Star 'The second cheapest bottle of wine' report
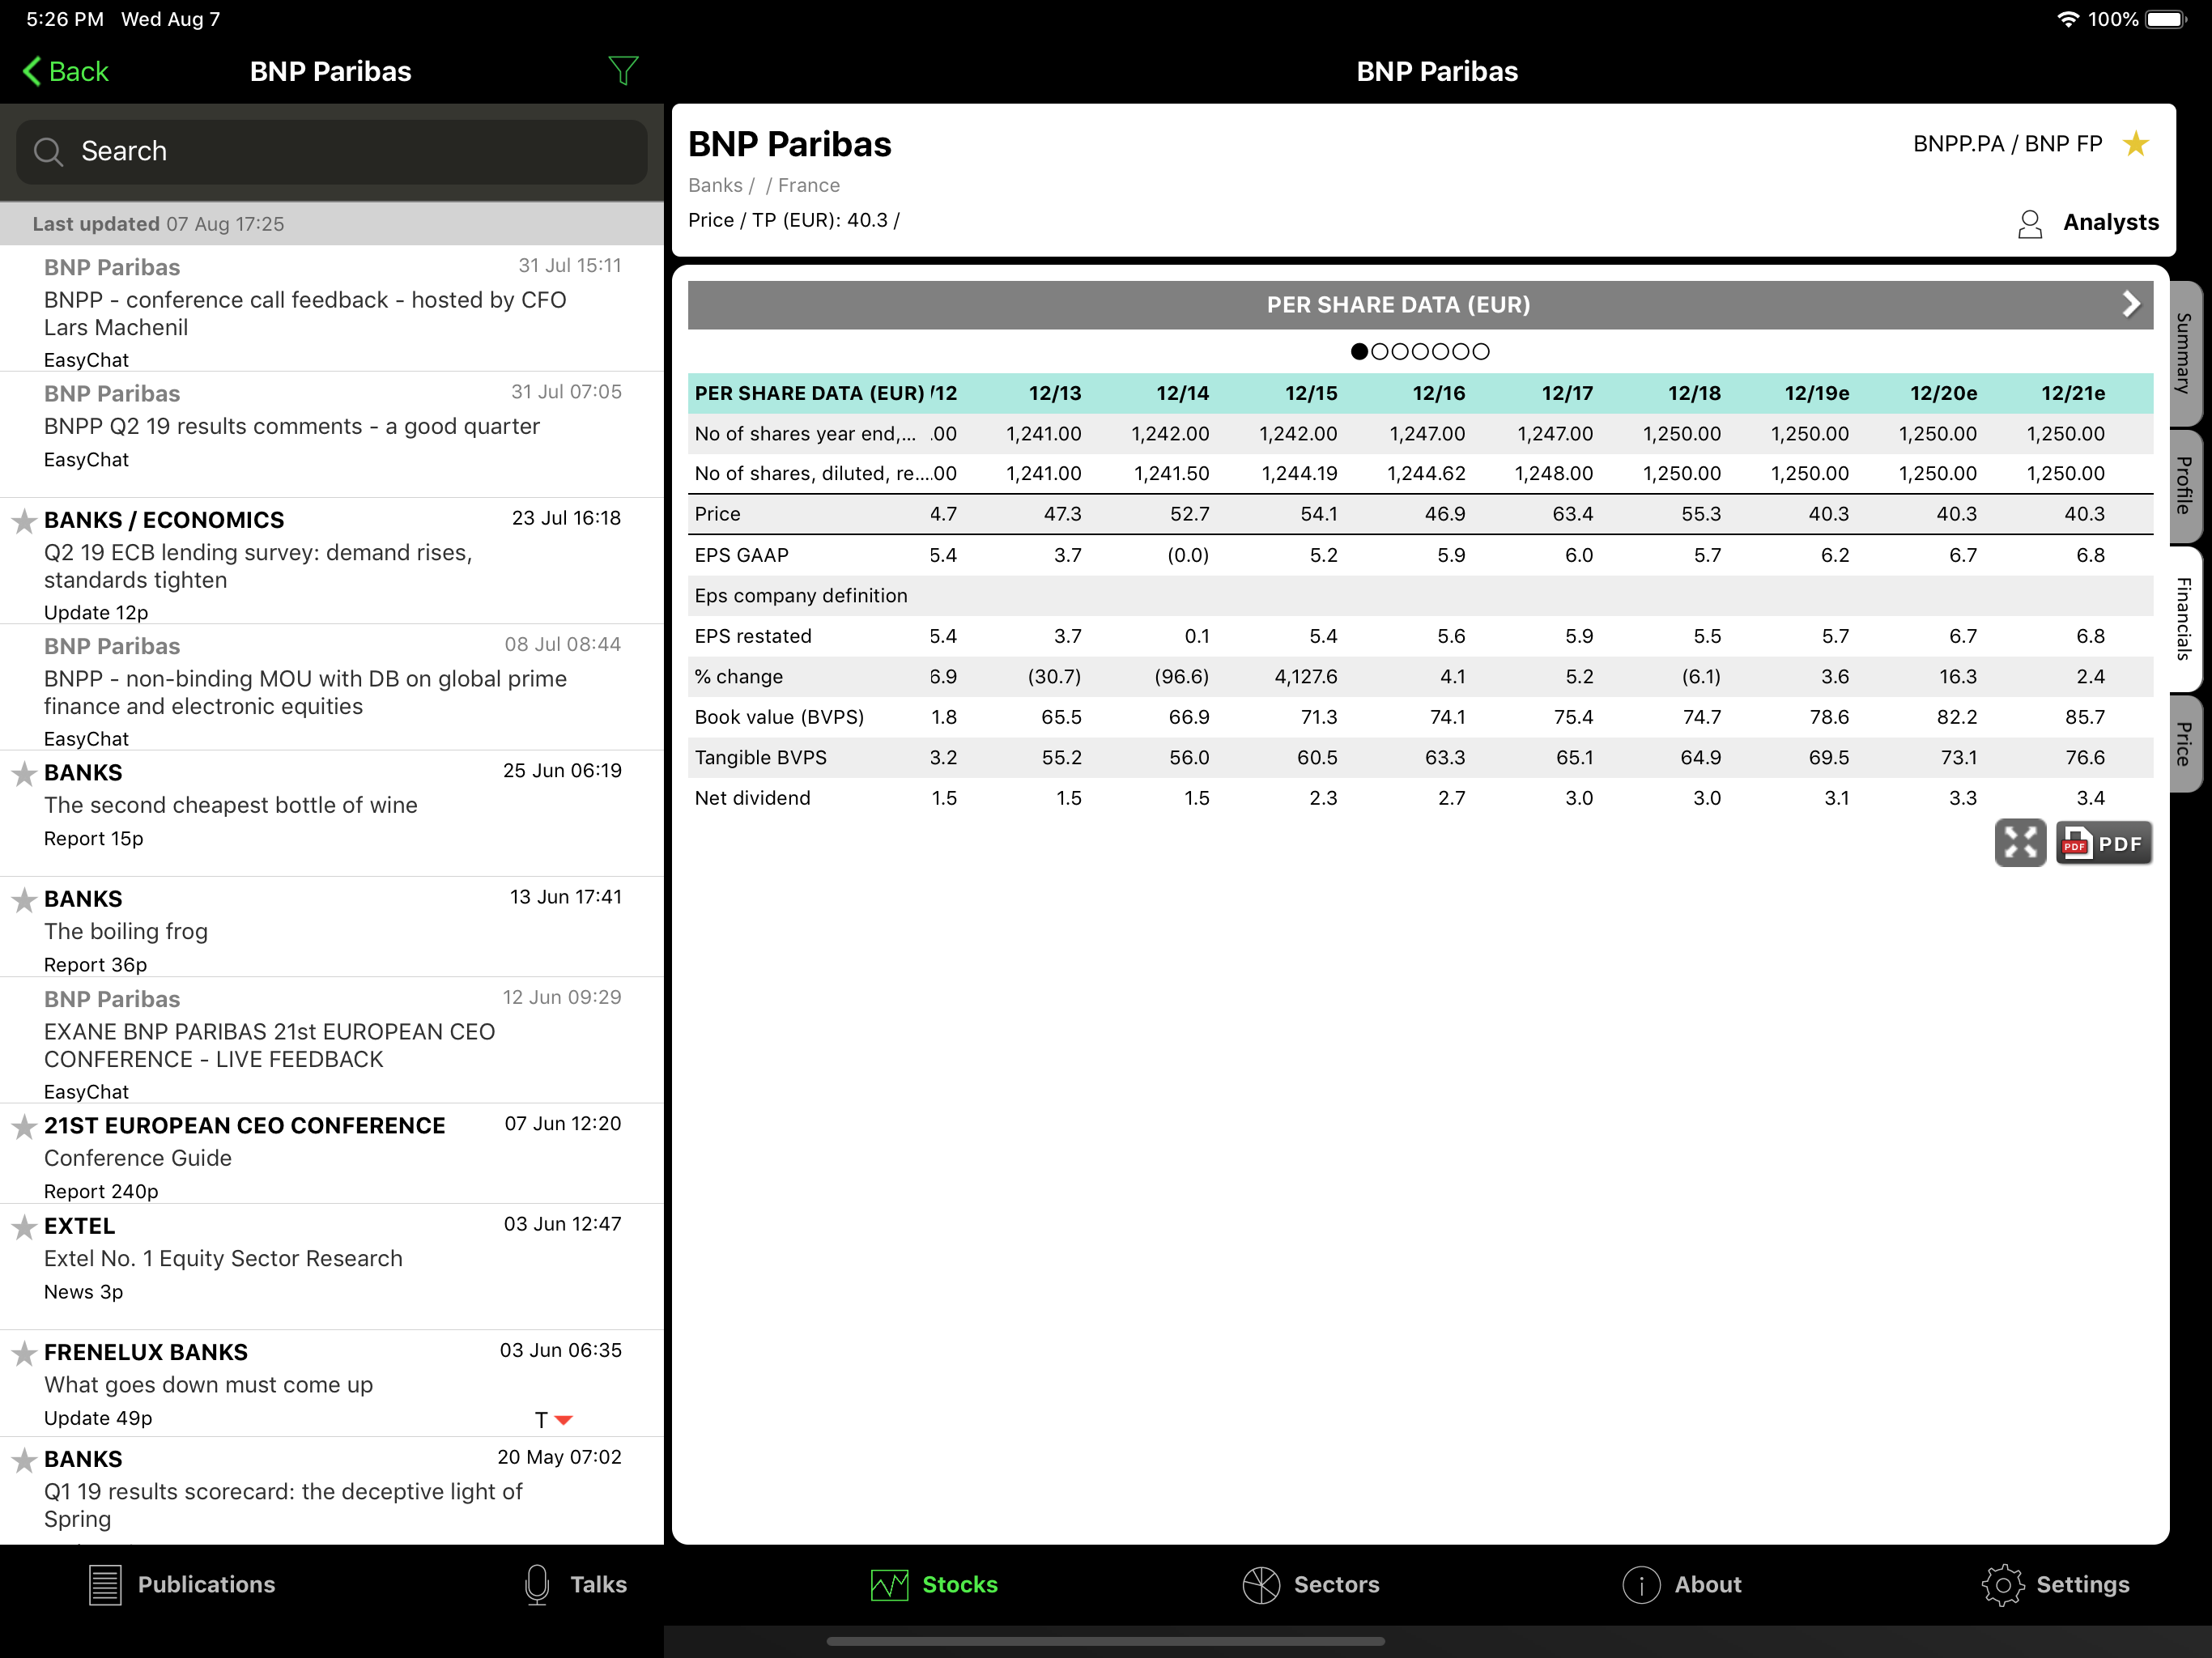The width and height of the screenshot is (2212, 1658). tap(24, 774)
